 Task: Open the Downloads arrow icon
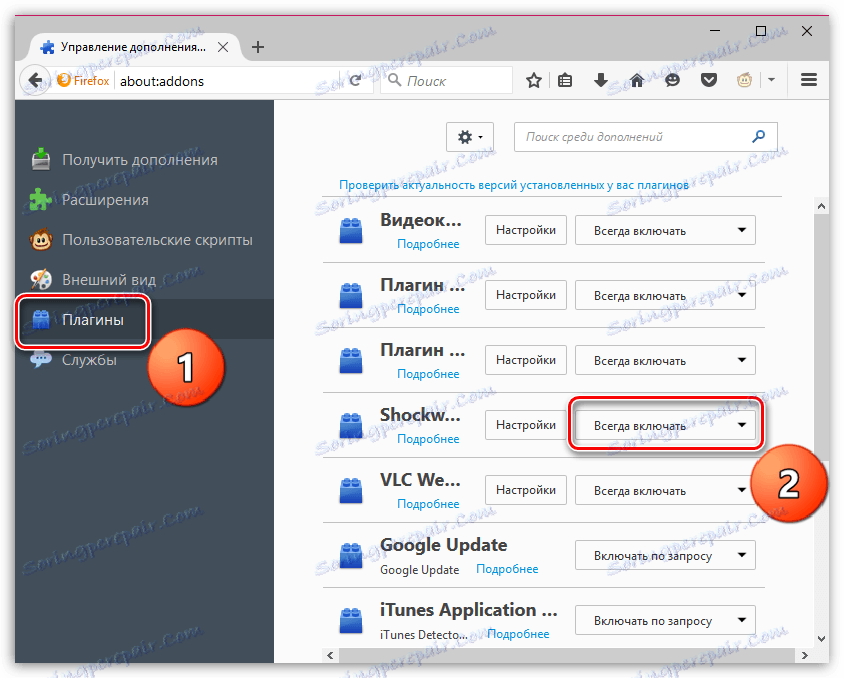601,79
